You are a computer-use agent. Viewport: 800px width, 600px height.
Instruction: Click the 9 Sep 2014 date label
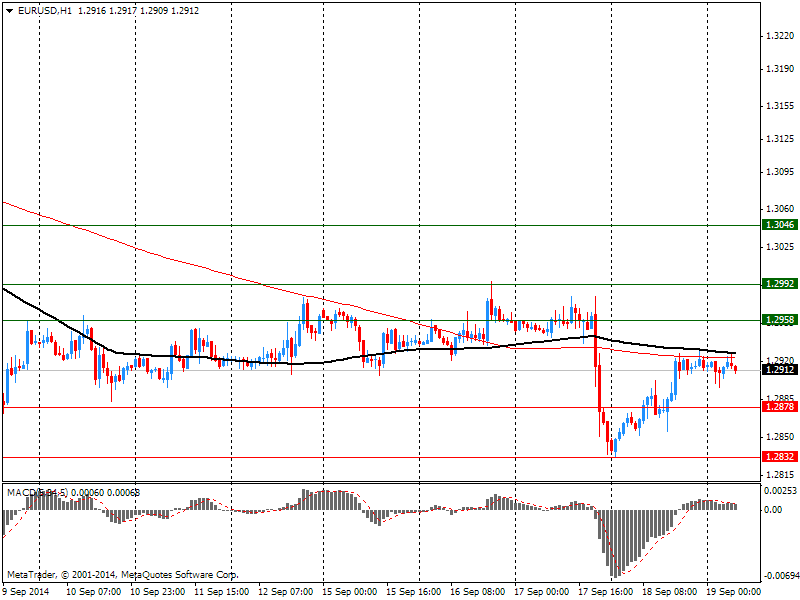tap(27, 592)
